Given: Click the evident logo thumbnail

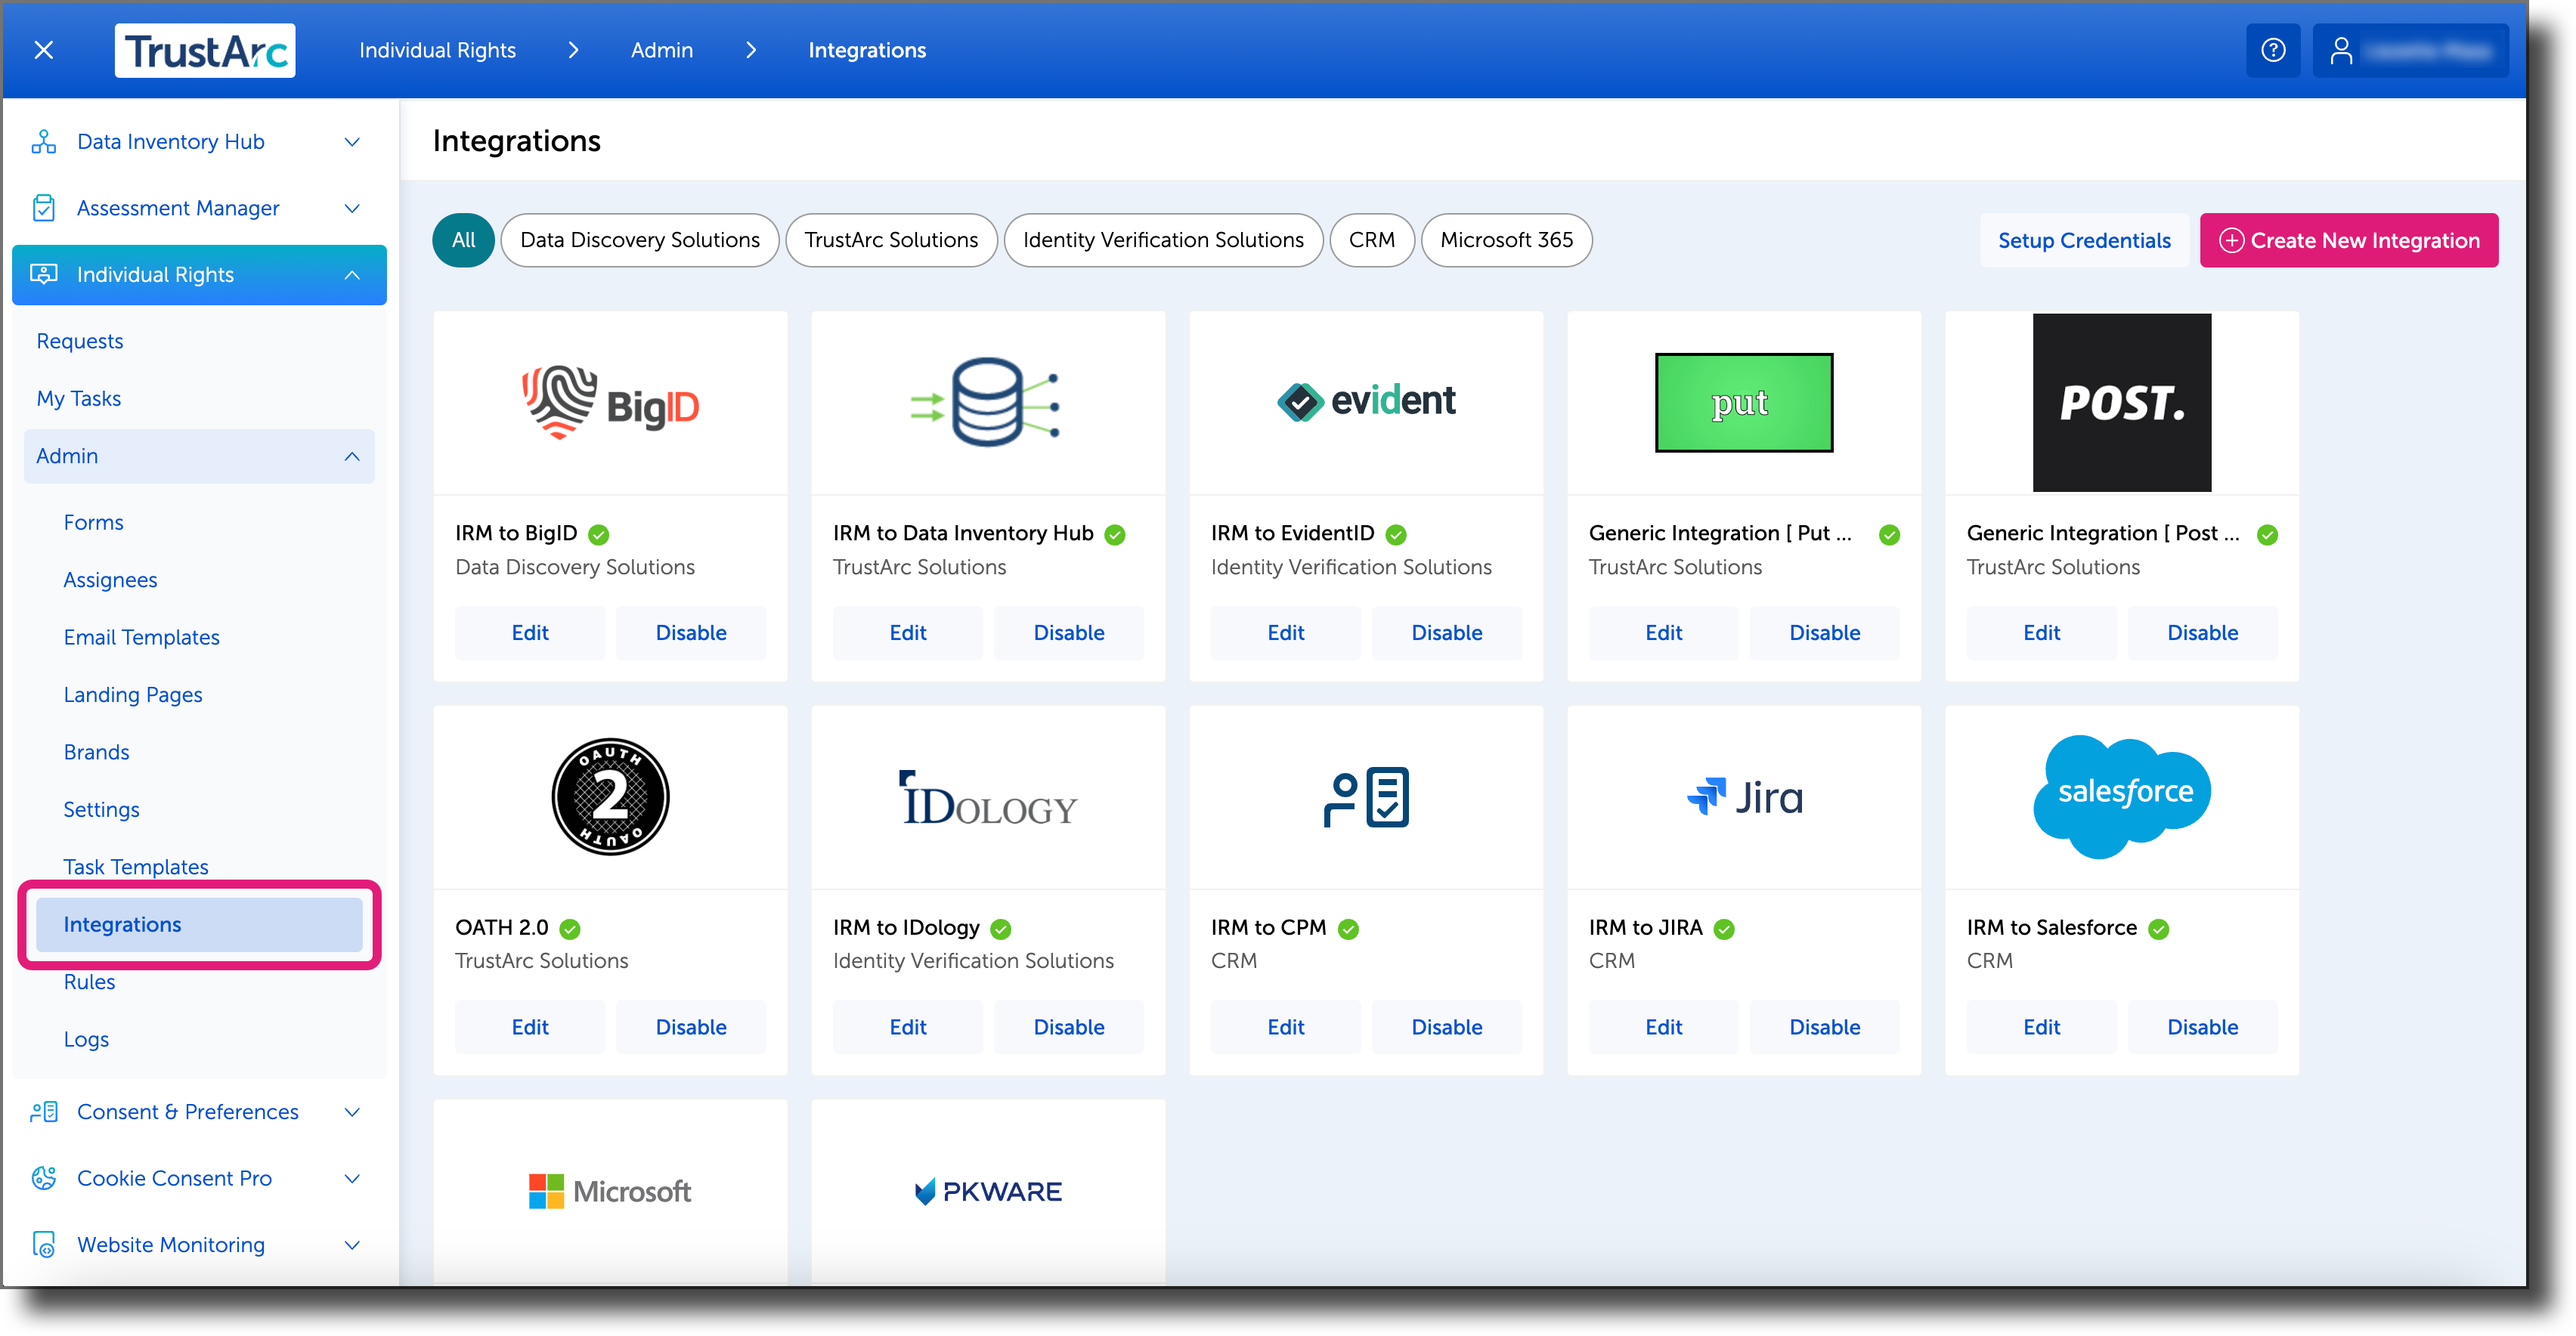Looking at the screenshot, I should pos(1366,401).
